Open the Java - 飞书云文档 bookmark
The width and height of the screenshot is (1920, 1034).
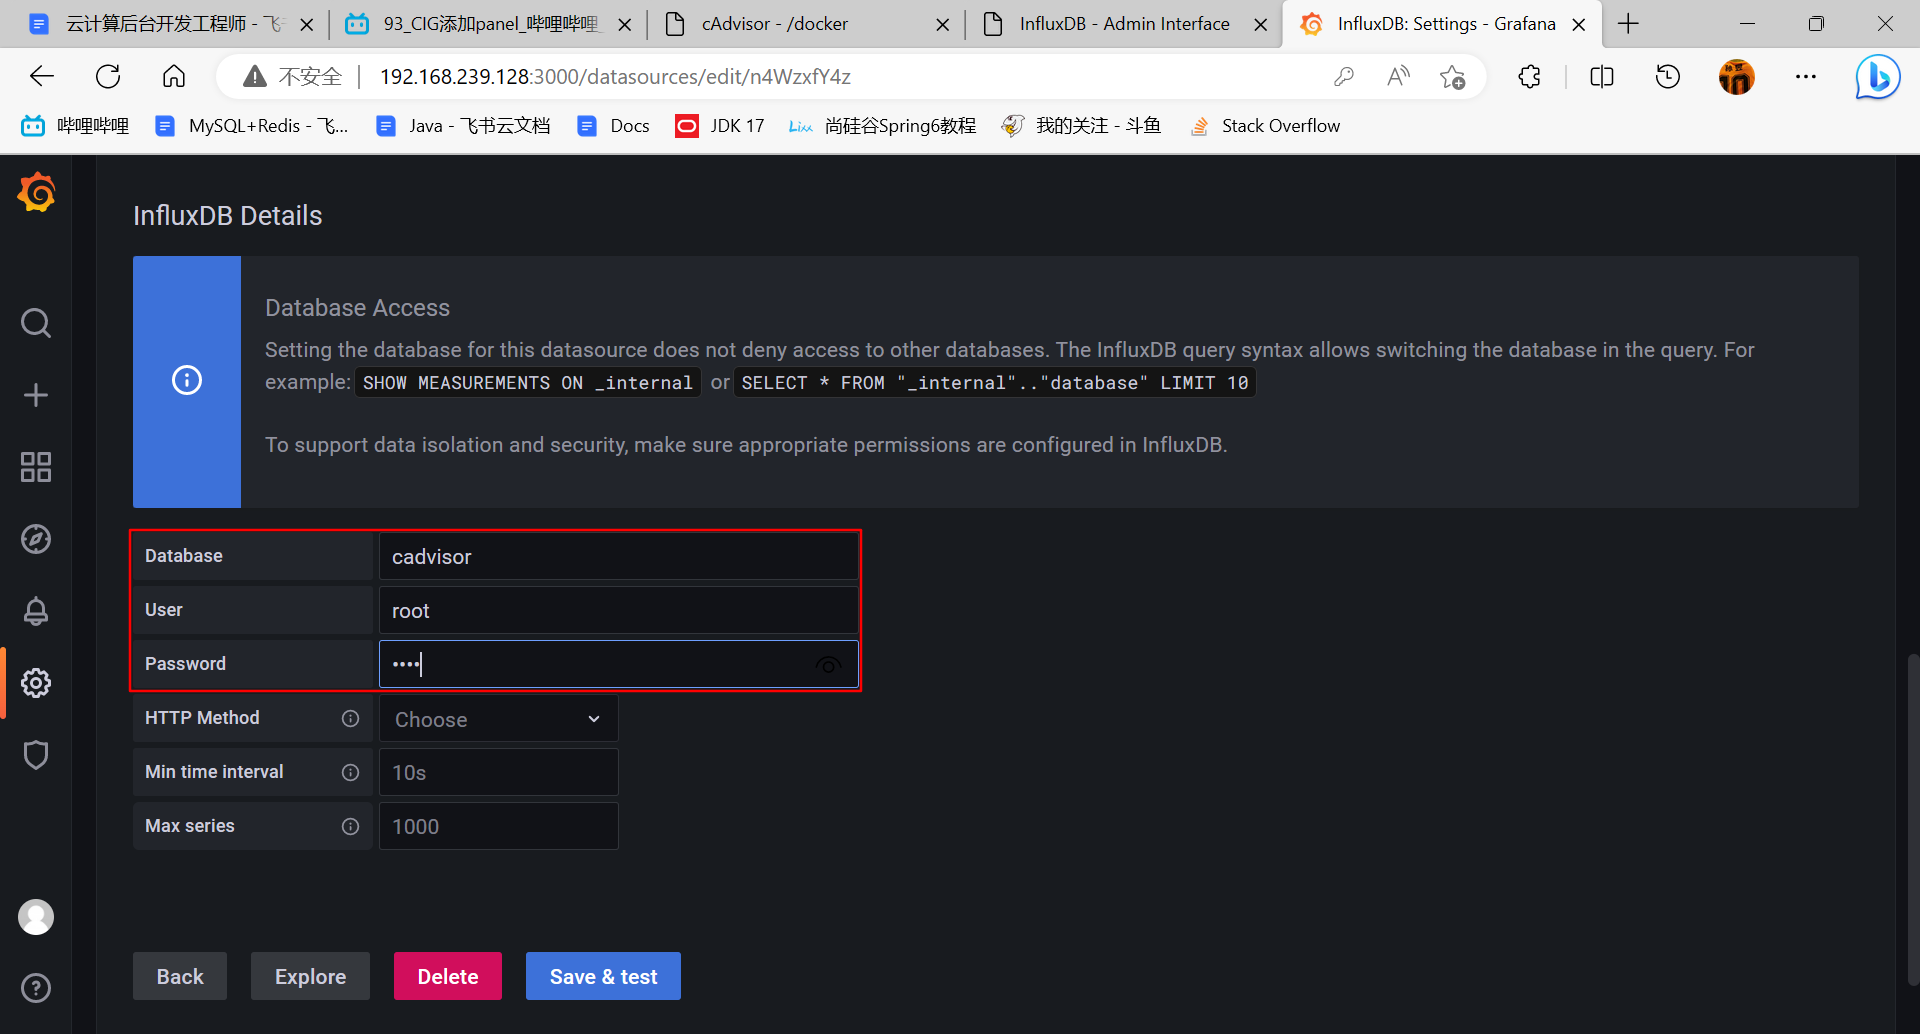(x=463, y=126)
